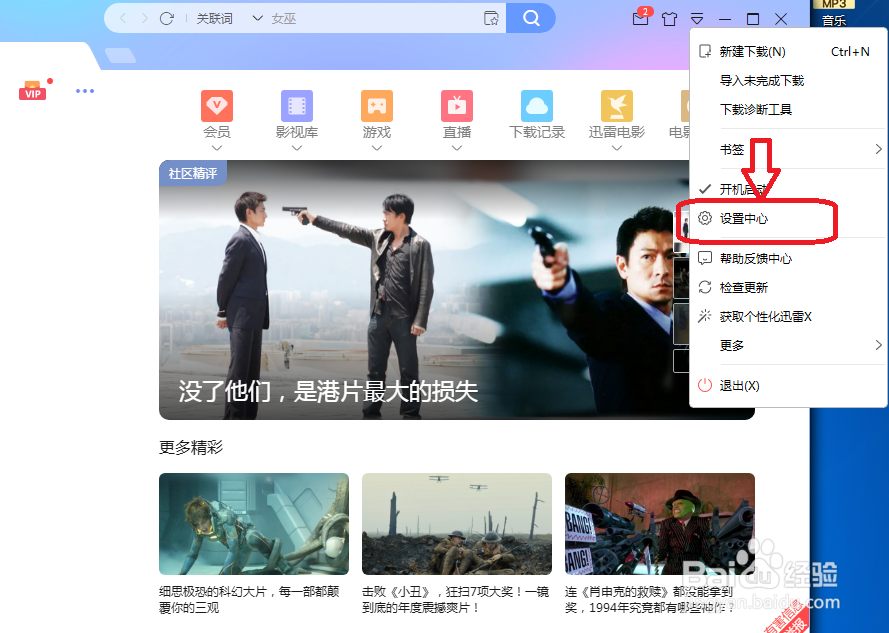Open the message inbox with 2 badge

(x=641, y=17)
